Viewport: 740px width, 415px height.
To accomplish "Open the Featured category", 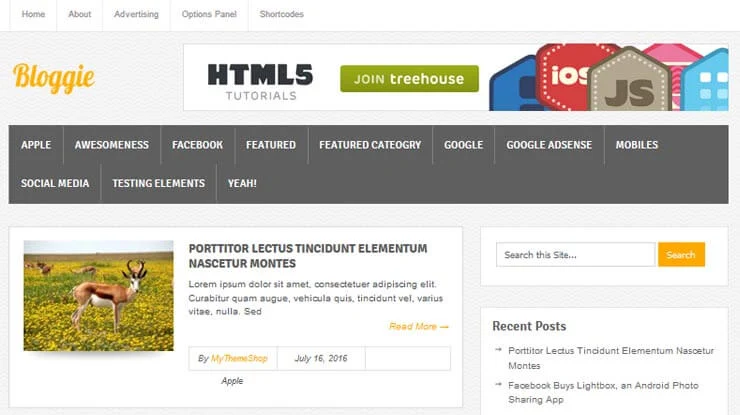I will 271,145.
